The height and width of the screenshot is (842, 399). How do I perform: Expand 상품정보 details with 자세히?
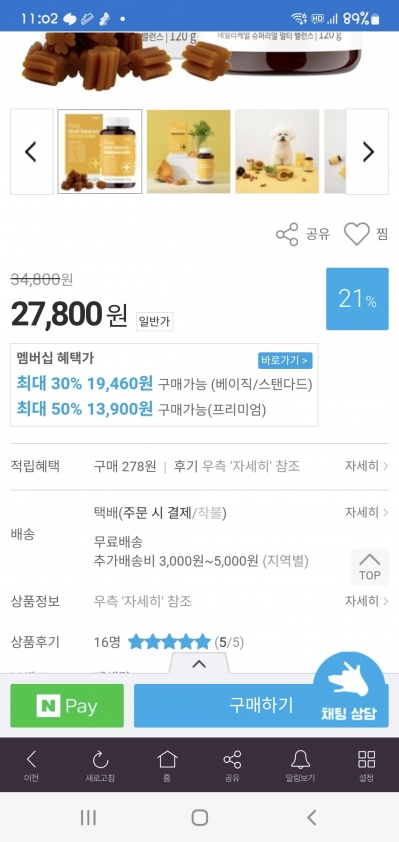(366, 601)
